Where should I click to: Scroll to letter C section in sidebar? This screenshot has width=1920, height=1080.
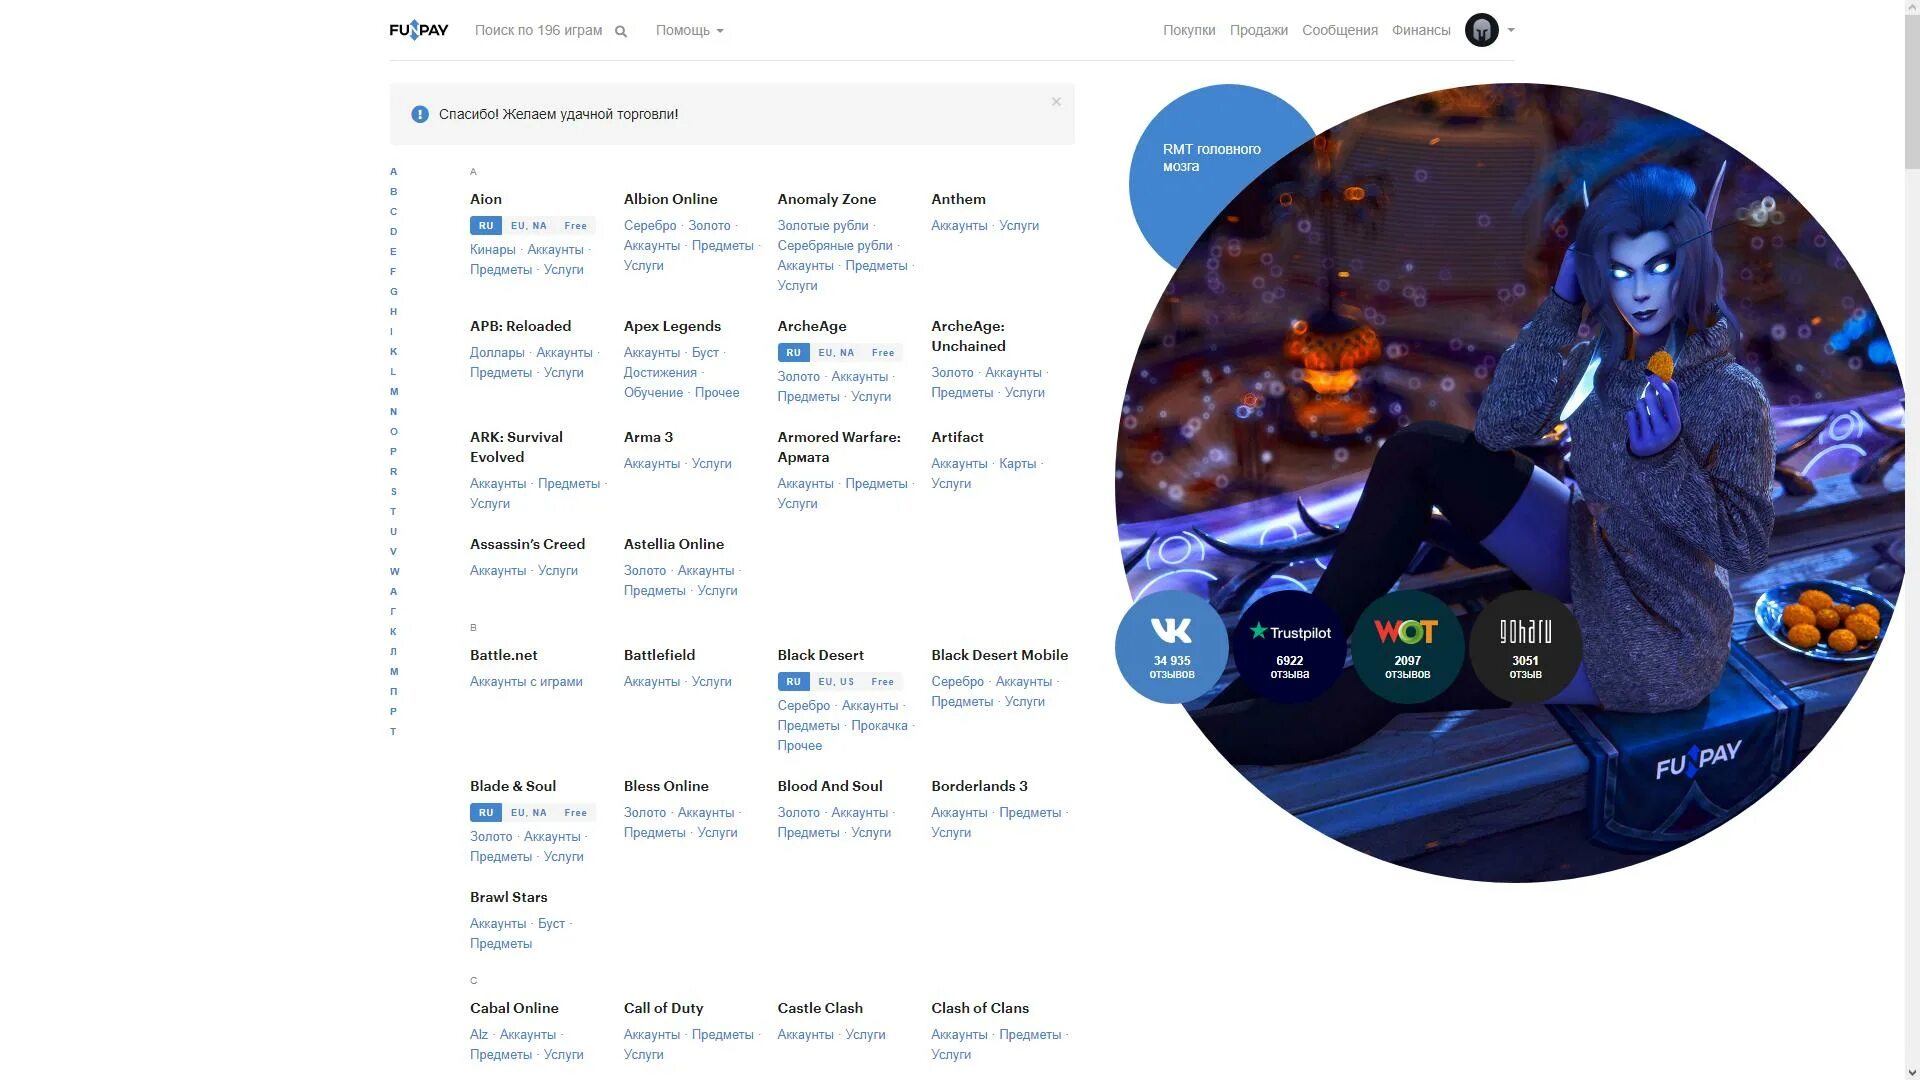393,211
